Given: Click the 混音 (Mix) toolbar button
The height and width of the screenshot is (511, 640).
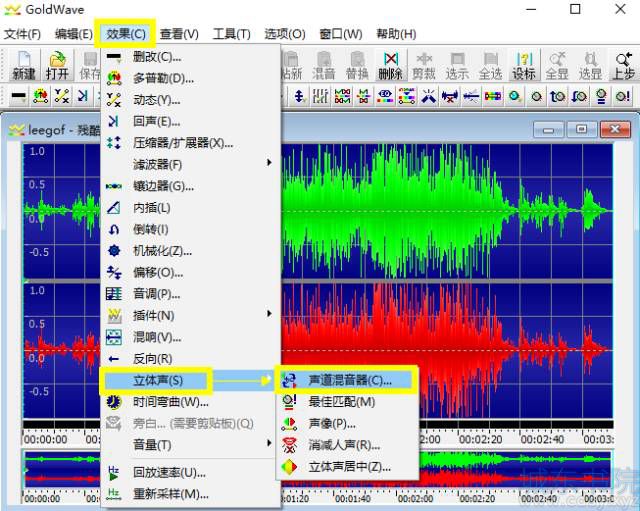Looking at the screenshot, I should tap(324, 65).
